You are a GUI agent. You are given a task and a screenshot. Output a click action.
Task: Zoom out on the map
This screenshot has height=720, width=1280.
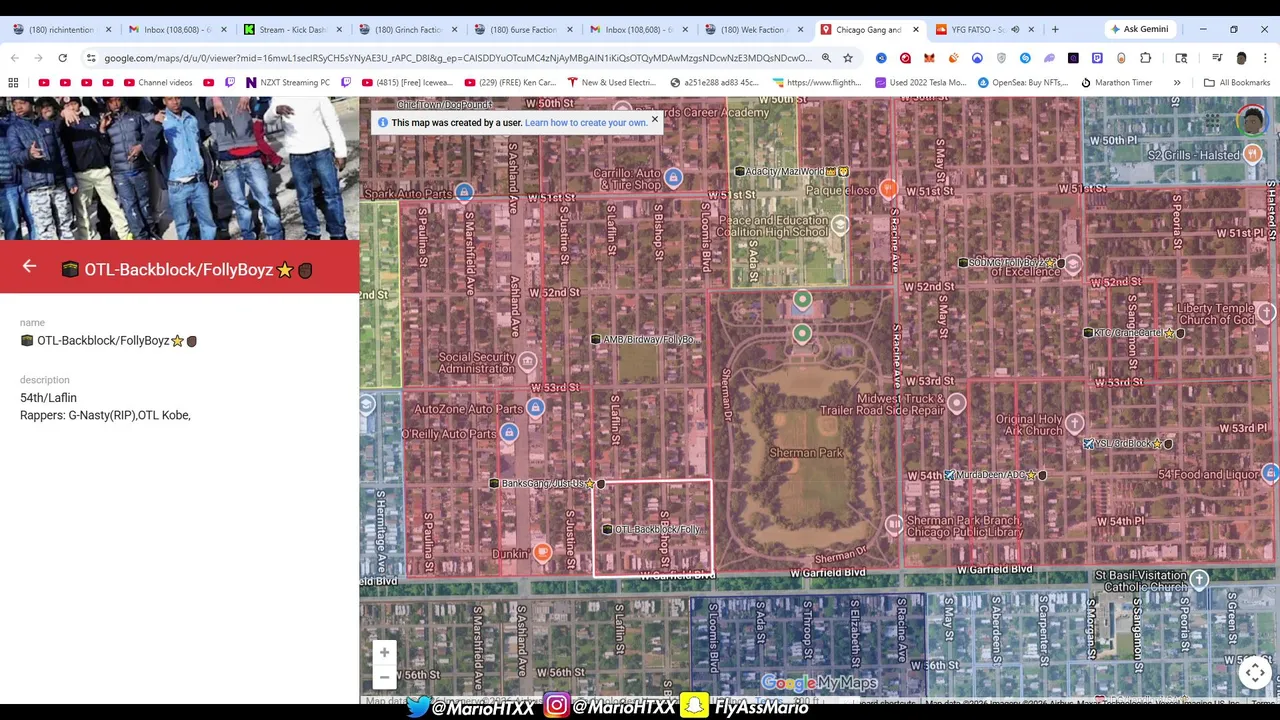point(384,677)
